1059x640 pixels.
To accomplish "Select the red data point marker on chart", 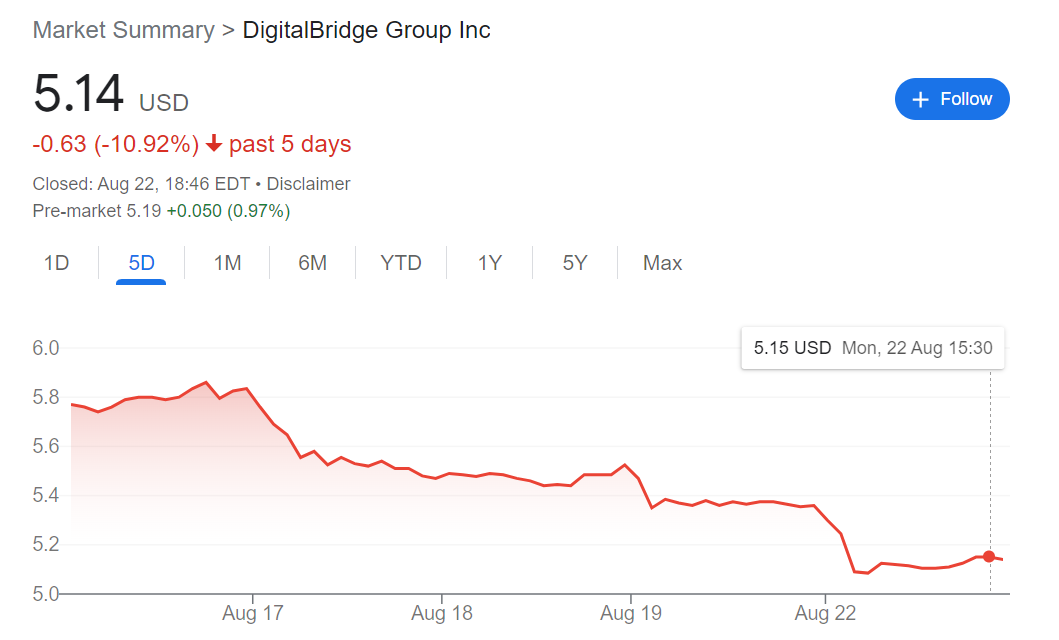I will (x=988, y=556).
